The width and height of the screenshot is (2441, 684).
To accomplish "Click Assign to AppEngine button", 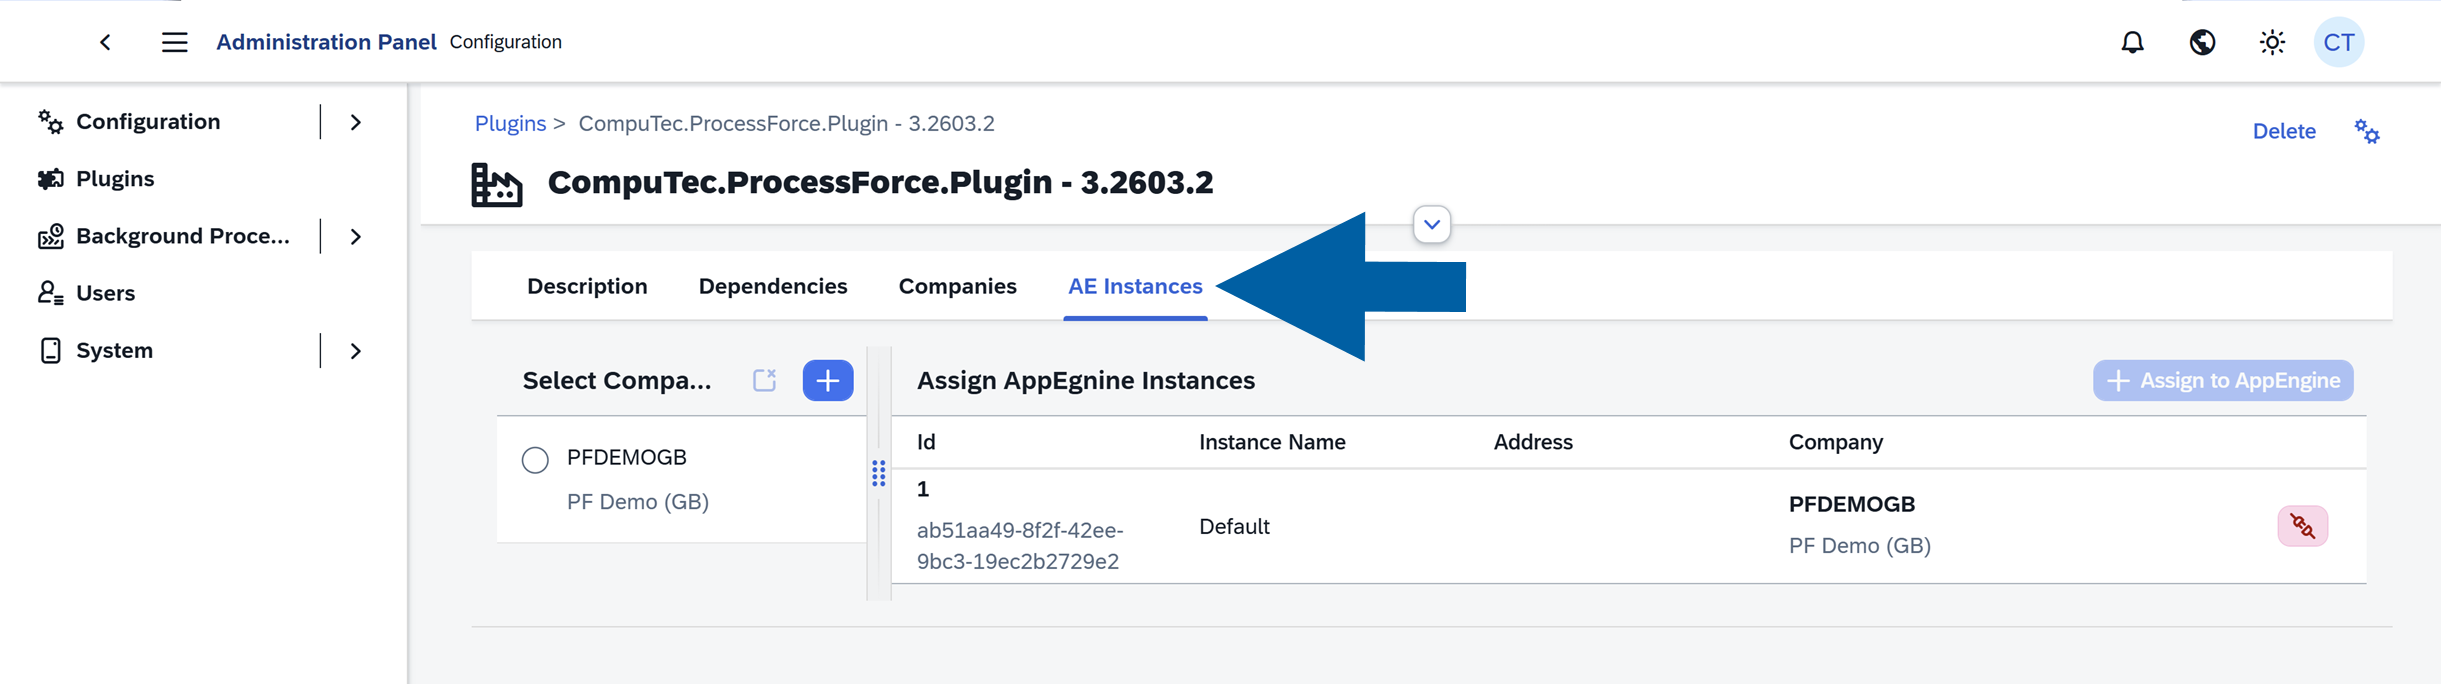I will [x=2223, y=381].
